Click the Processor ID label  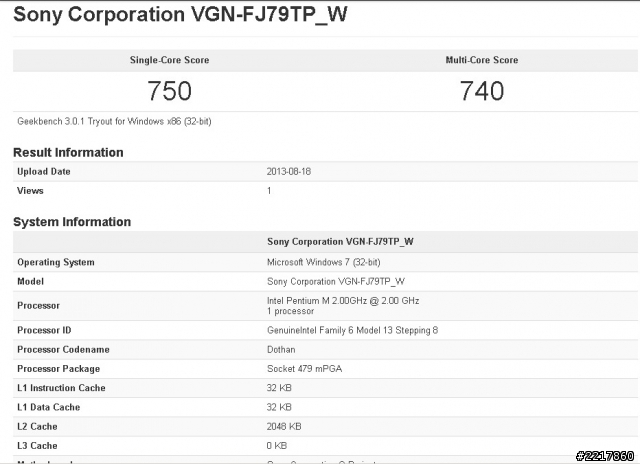point(44,330)
